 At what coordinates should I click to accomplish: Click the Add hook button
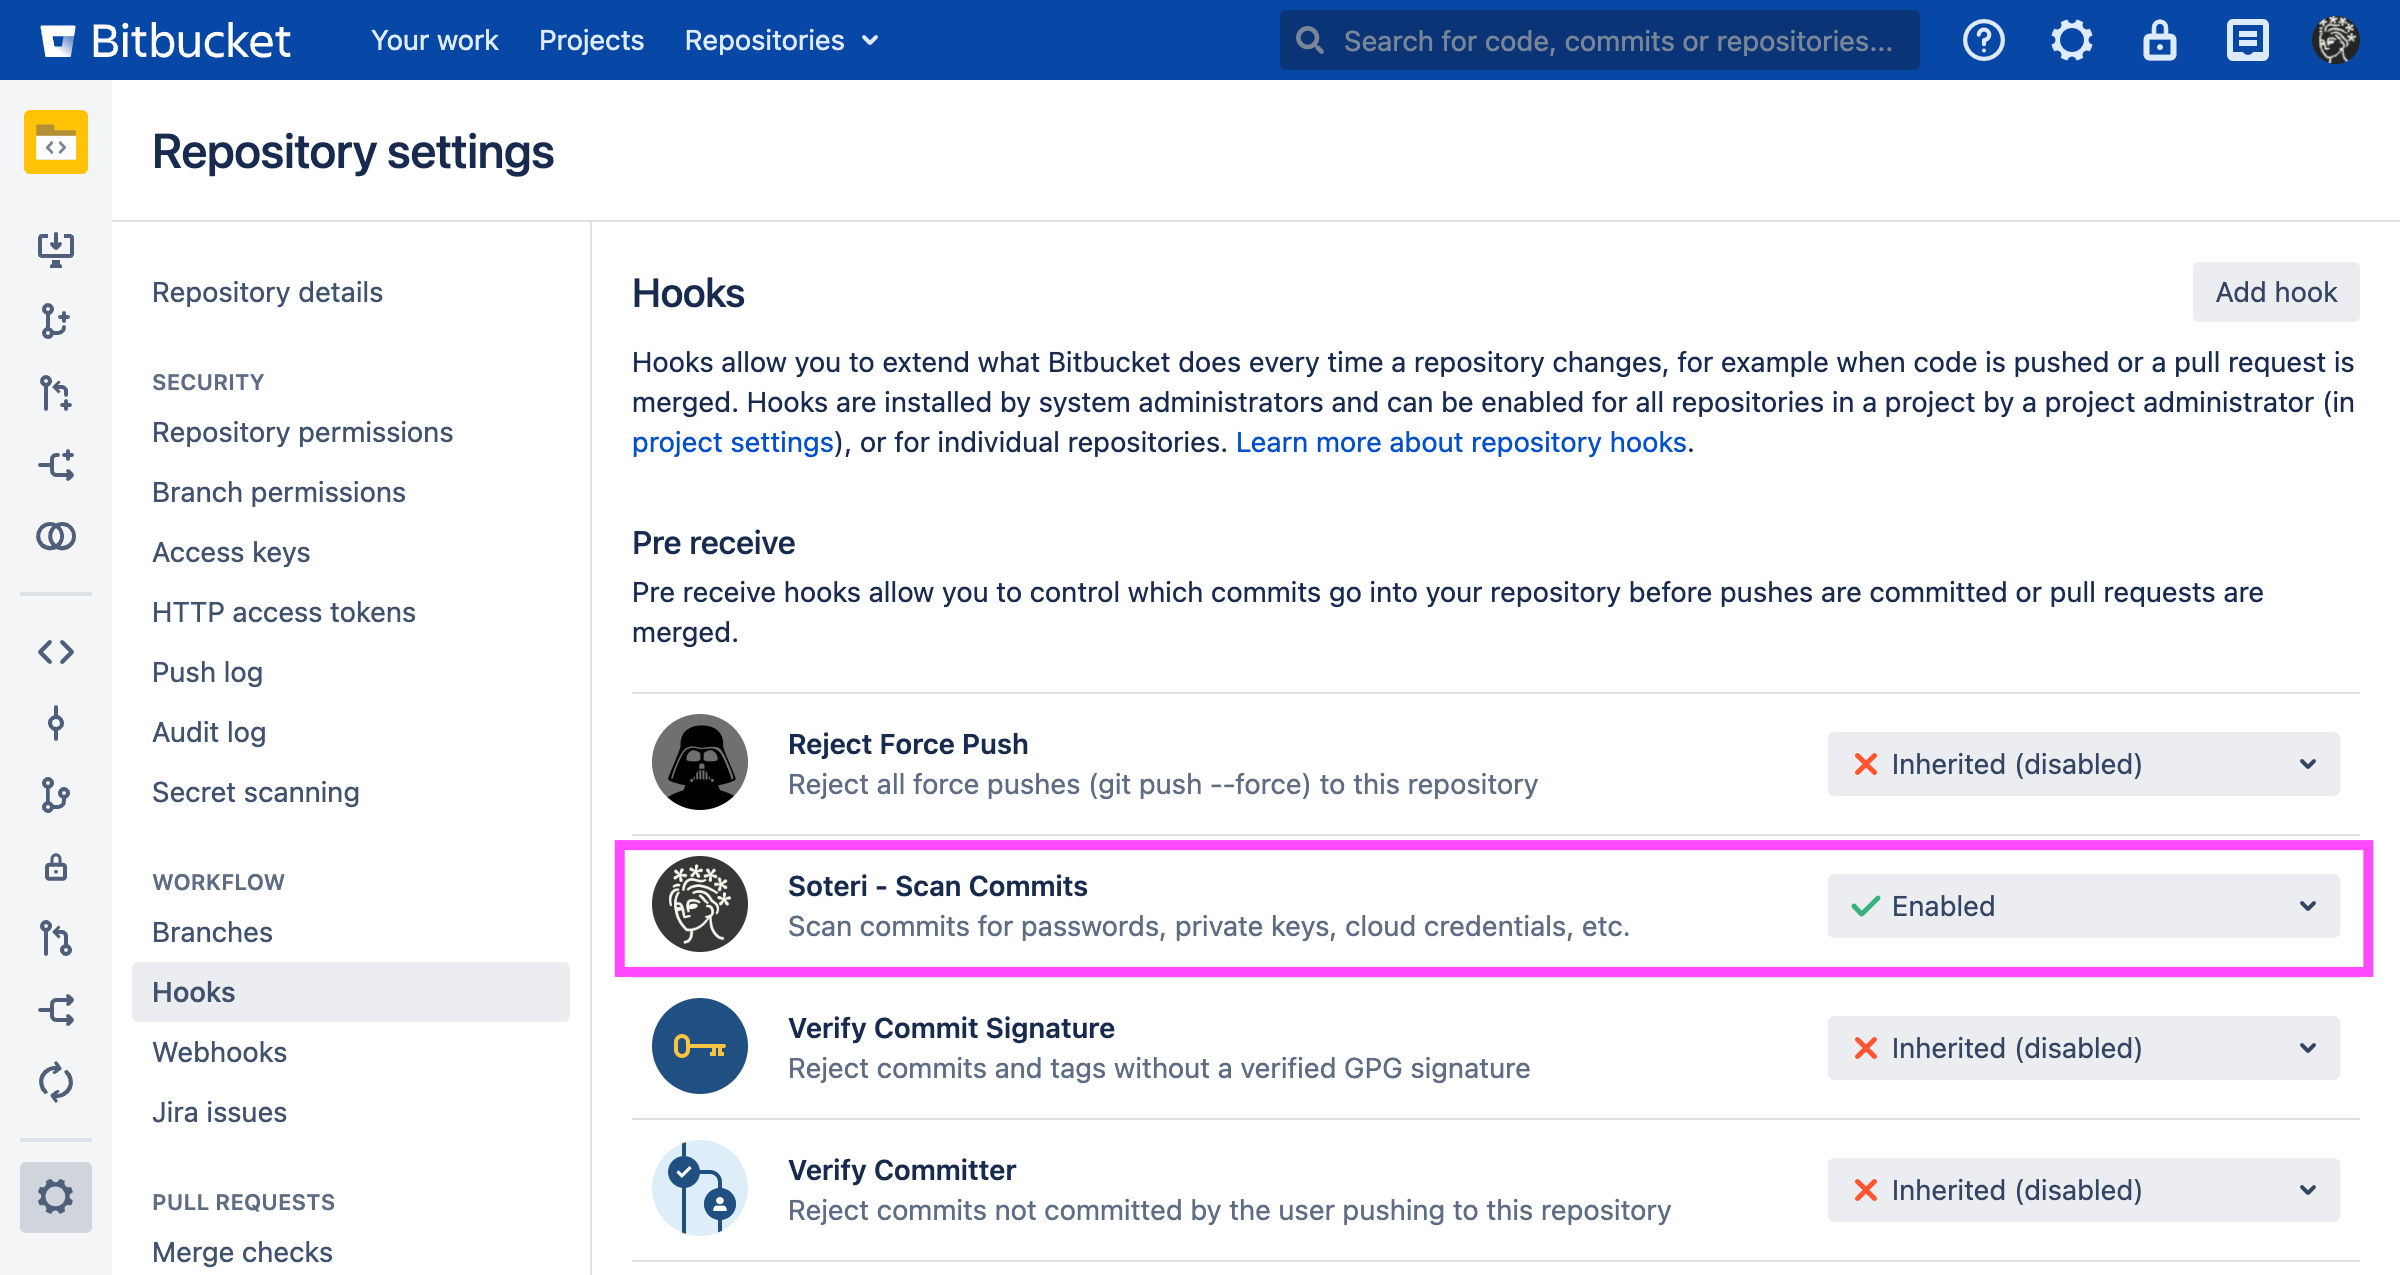2275,292
